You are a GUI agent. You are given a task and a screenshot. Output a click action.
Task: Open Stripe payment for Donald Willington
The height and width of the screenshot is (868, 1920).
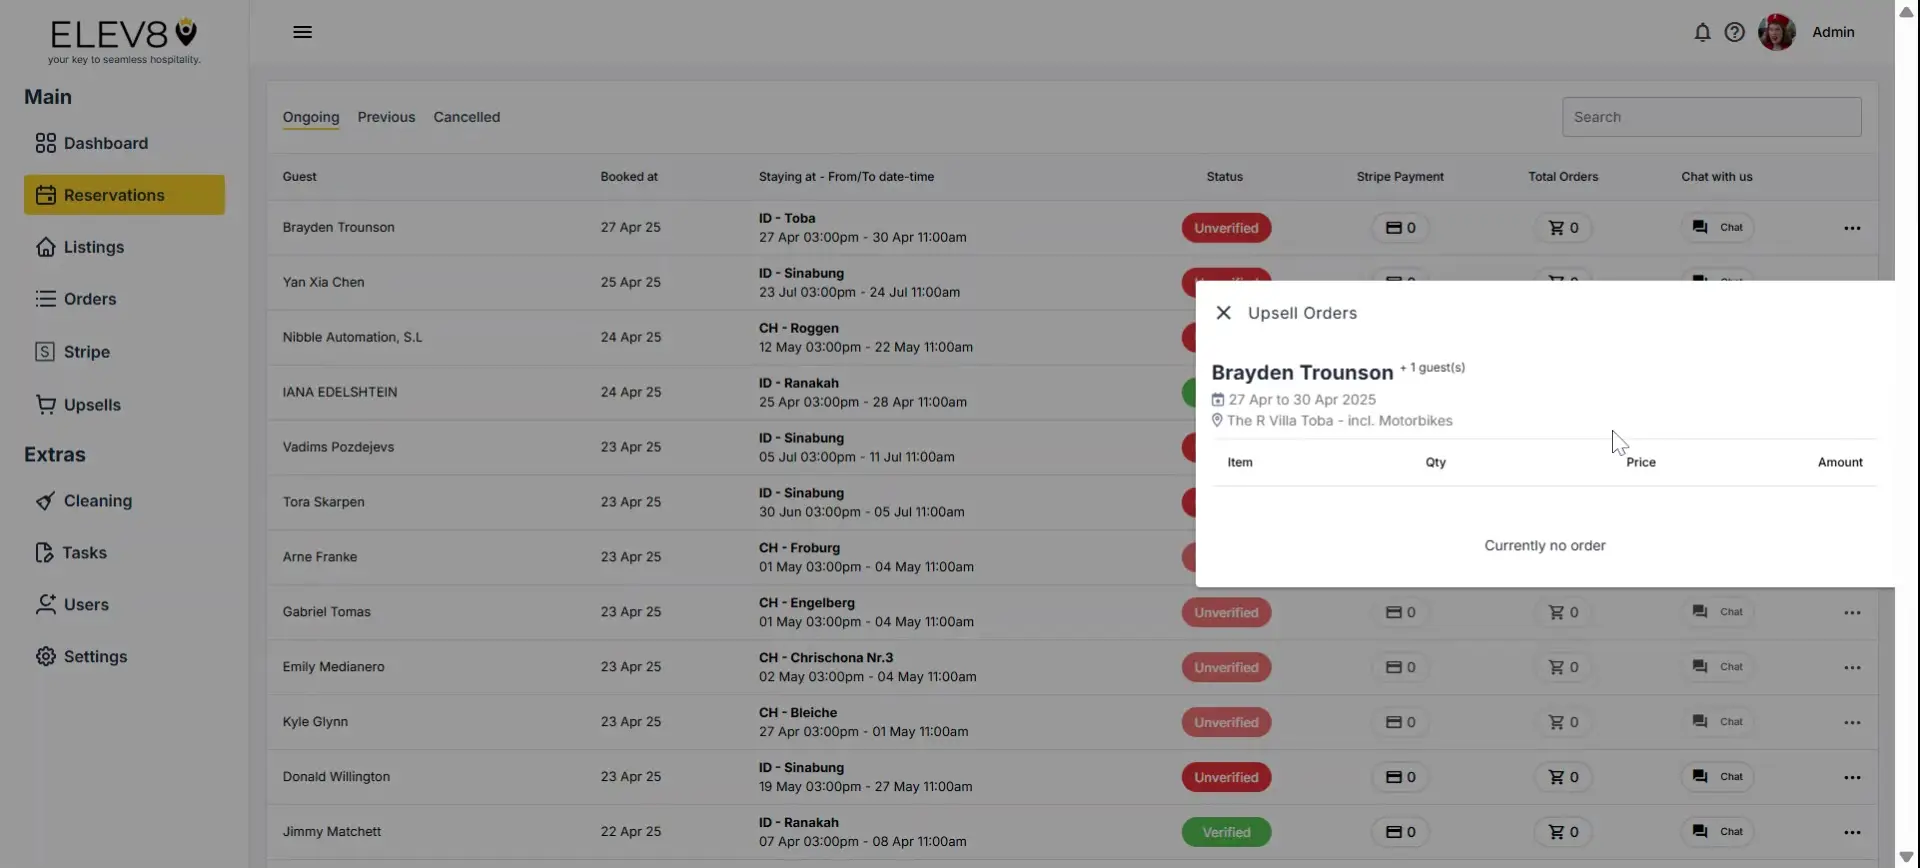1400,777
